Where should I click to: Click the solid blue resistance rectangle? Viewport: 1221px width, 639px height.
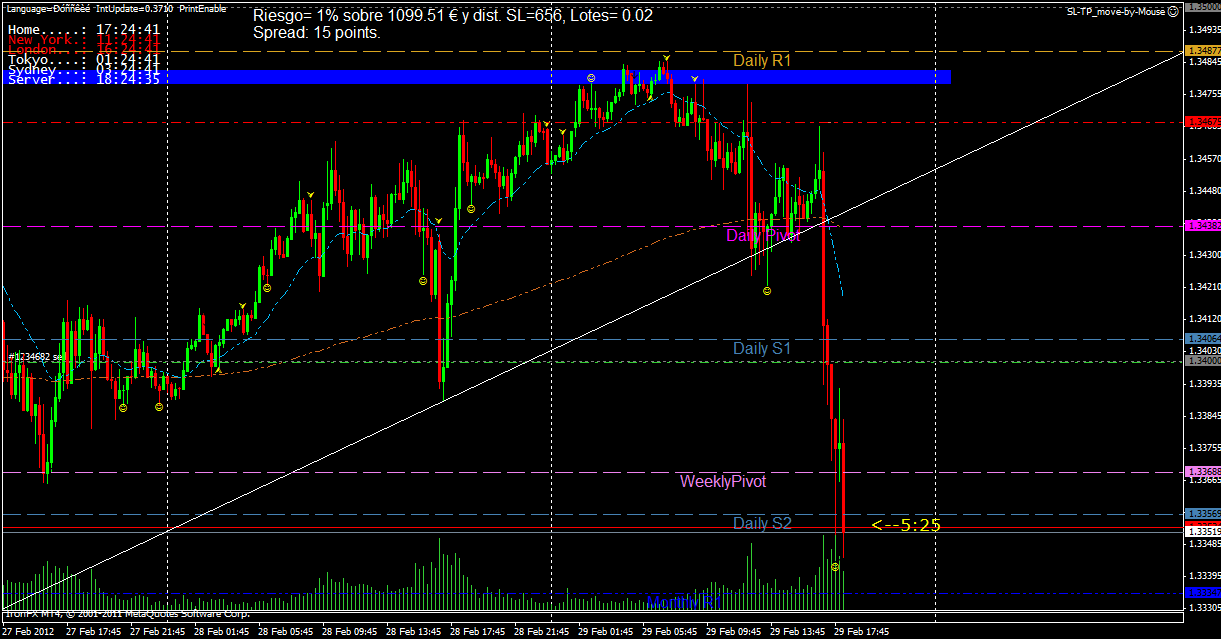(558, 77)
